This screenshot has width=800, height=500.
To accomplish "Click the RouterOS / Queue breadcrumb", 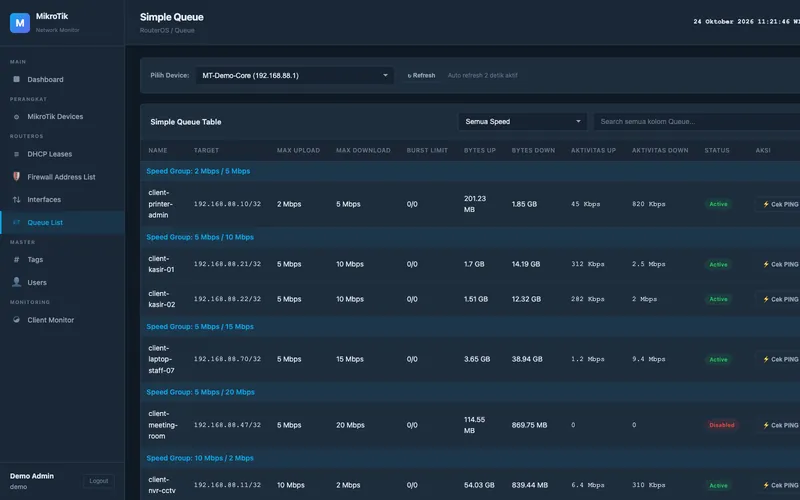I will (167, 30).
